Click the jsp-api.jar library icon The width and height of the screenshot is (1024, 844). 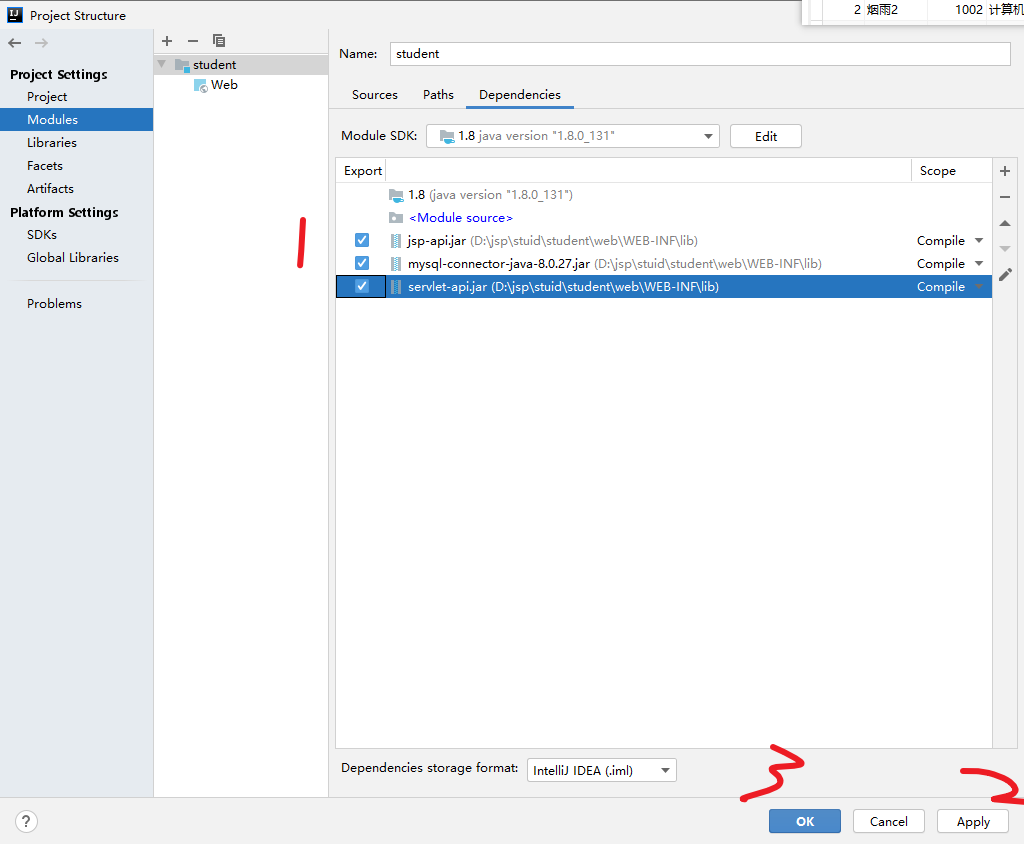(396, 241)
